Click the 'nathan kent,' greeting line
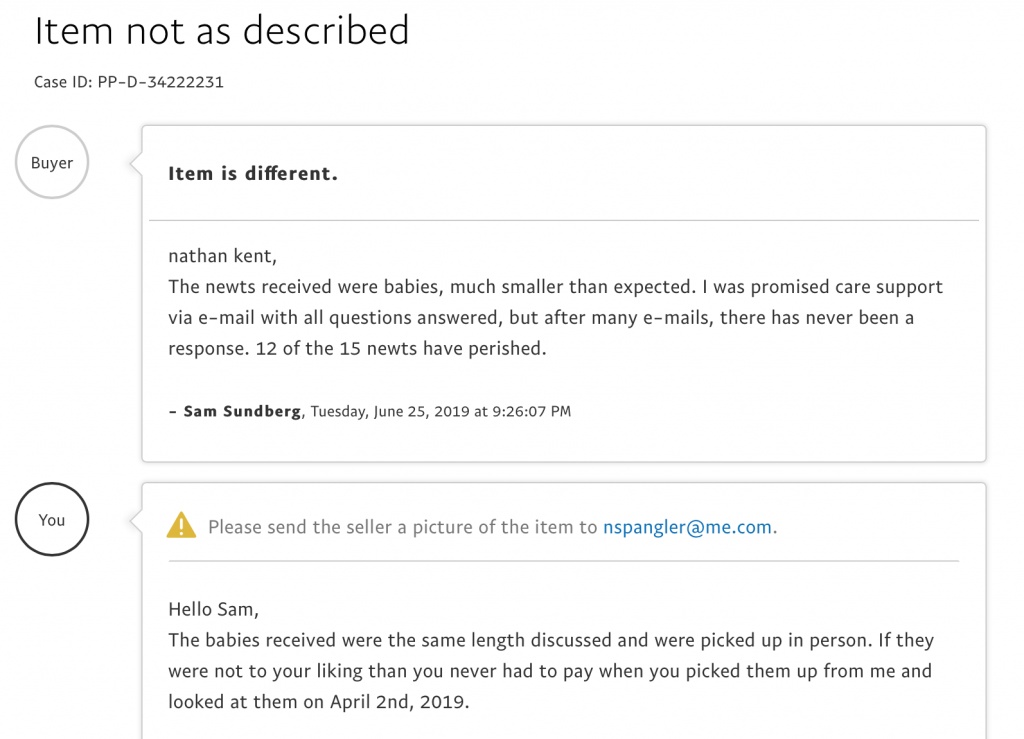Image resolution: width=1024 pixels, height=739 pixels. 222,256
